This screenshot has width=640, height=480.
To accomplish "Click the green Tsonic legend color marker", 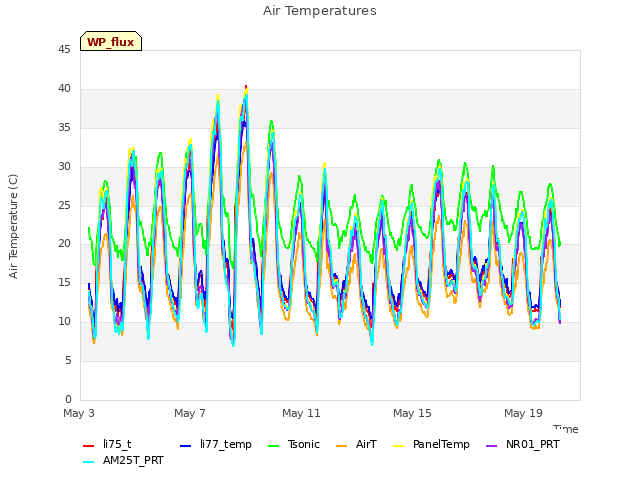I will click(274, 446).
